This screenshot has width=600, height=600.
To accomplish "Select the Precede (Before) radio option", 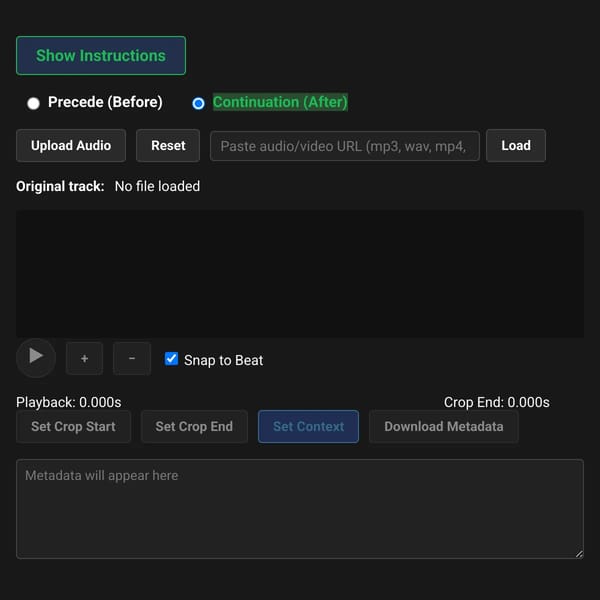I will click(x=33, y=103).
